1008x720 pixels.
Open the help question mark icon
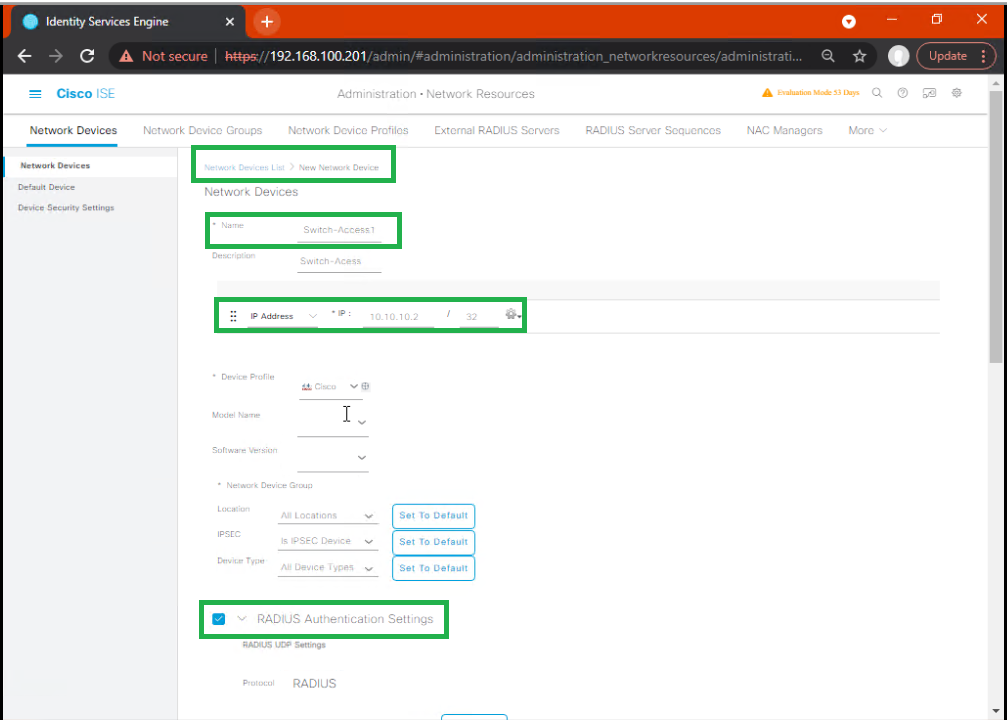[903, 93]
